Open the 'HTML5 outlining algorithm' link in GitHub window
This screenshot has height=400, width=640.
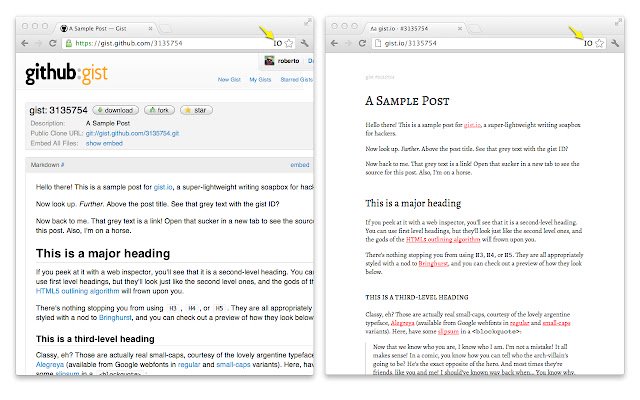(78, 291)
